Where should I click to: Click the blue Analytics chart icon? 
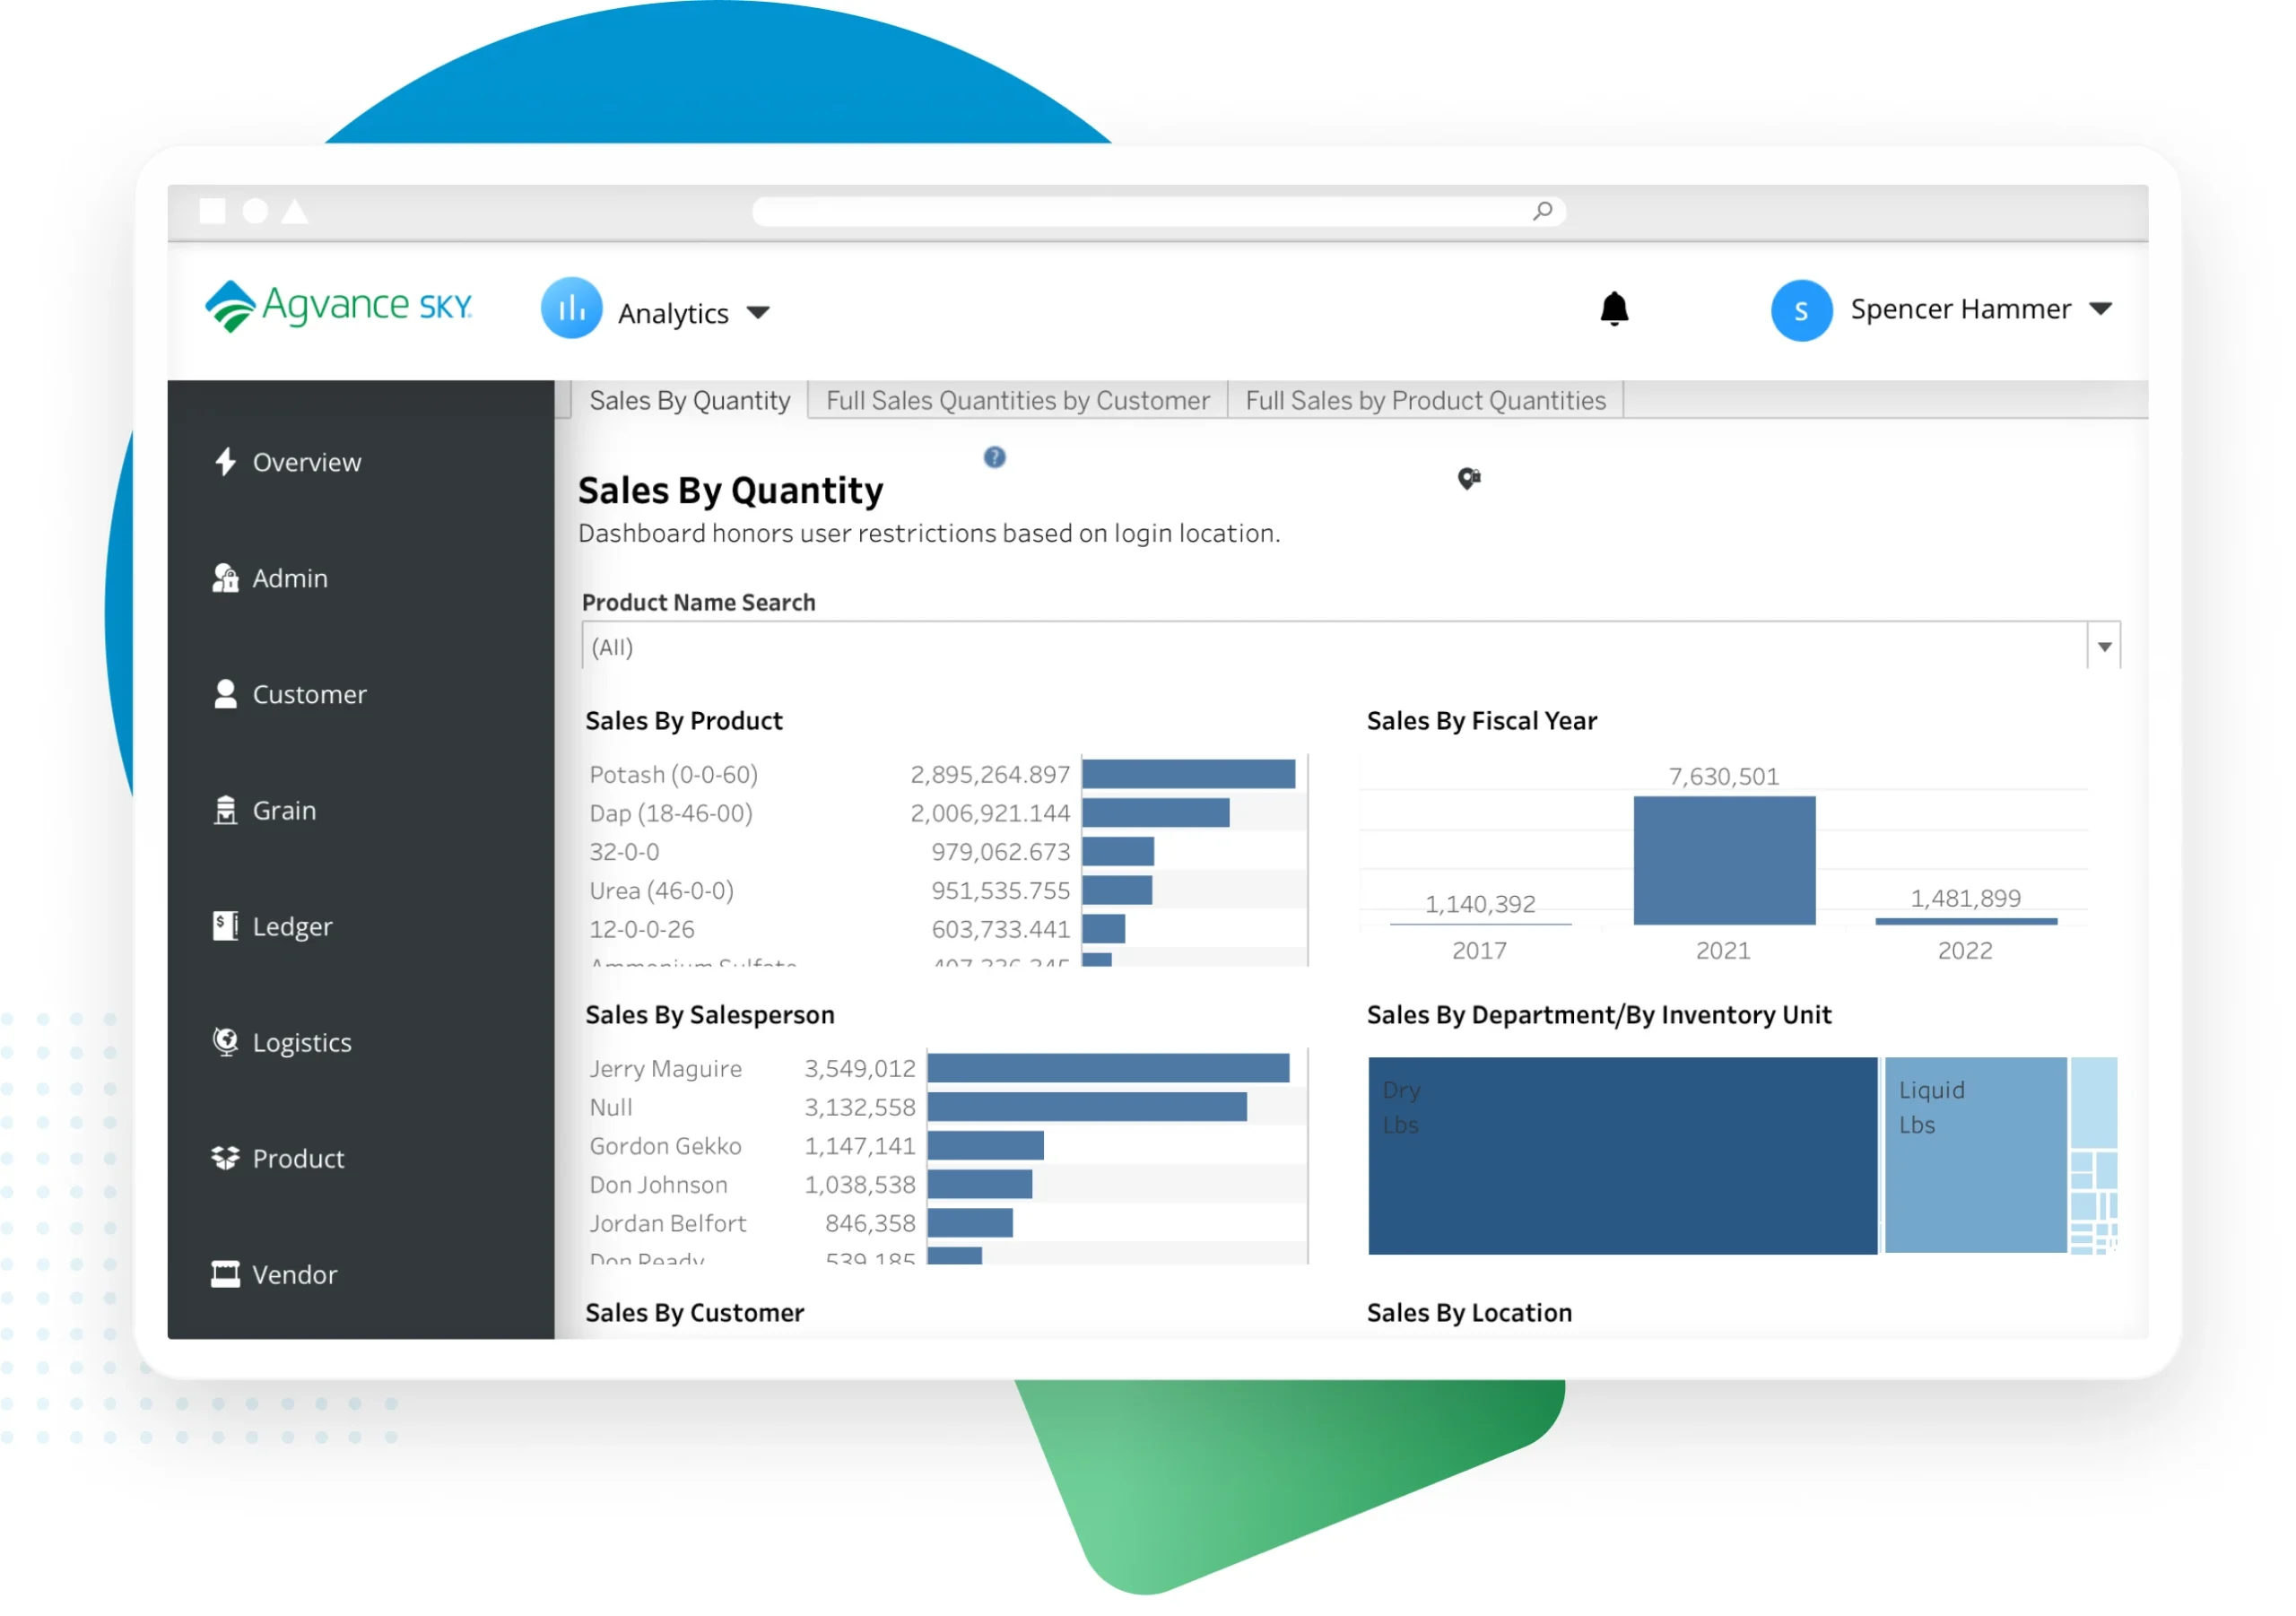click(x=571, y=309)
